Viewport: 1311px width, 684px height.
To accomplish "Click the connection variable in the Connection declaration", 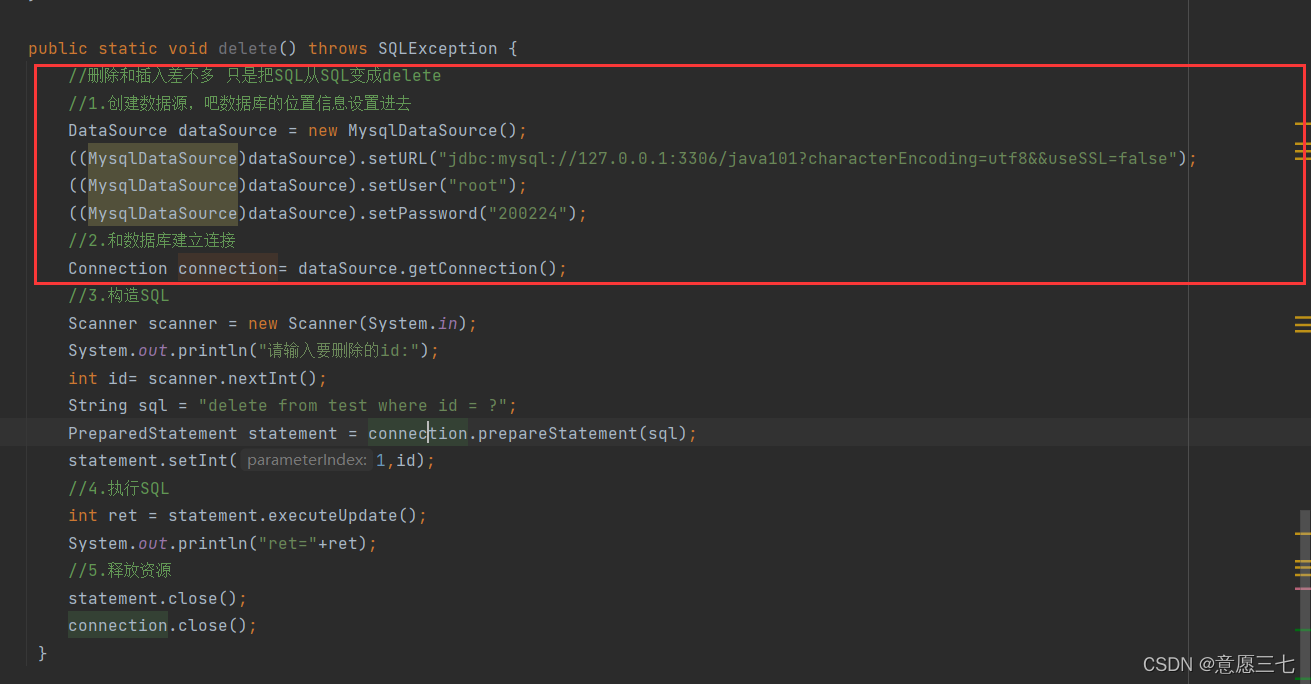I will tap(227, 268).
